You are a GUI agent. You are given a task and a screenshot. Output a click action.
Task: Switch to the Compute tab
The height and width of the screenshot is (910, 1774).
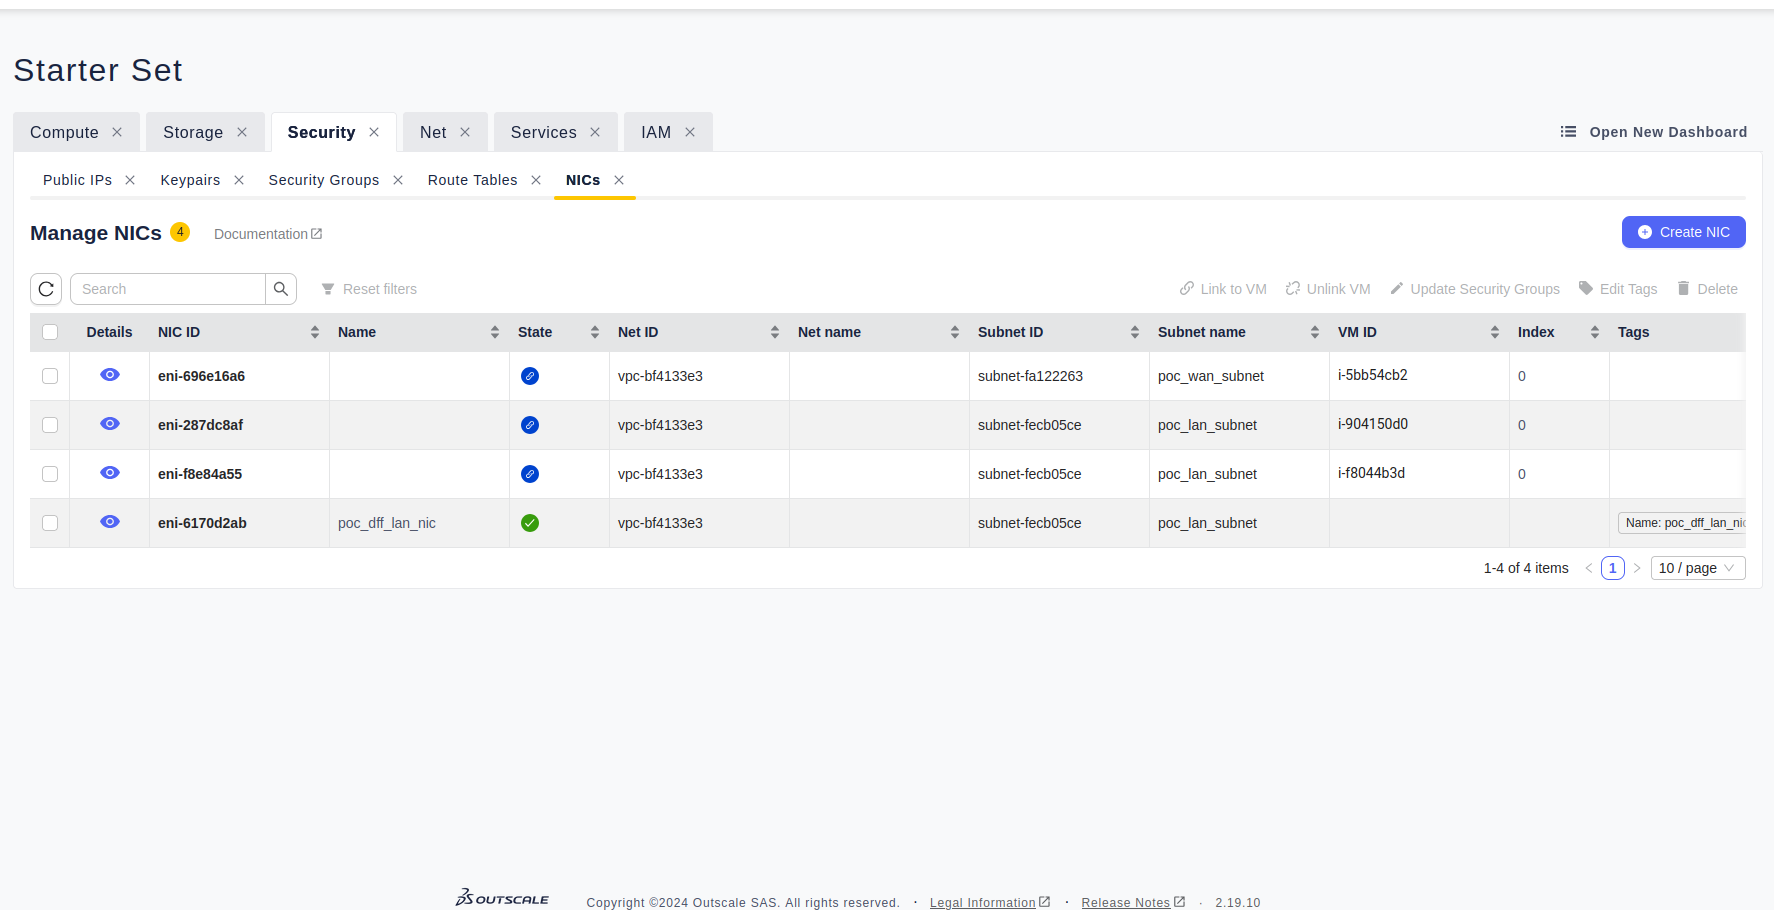[x=64, y=132]
